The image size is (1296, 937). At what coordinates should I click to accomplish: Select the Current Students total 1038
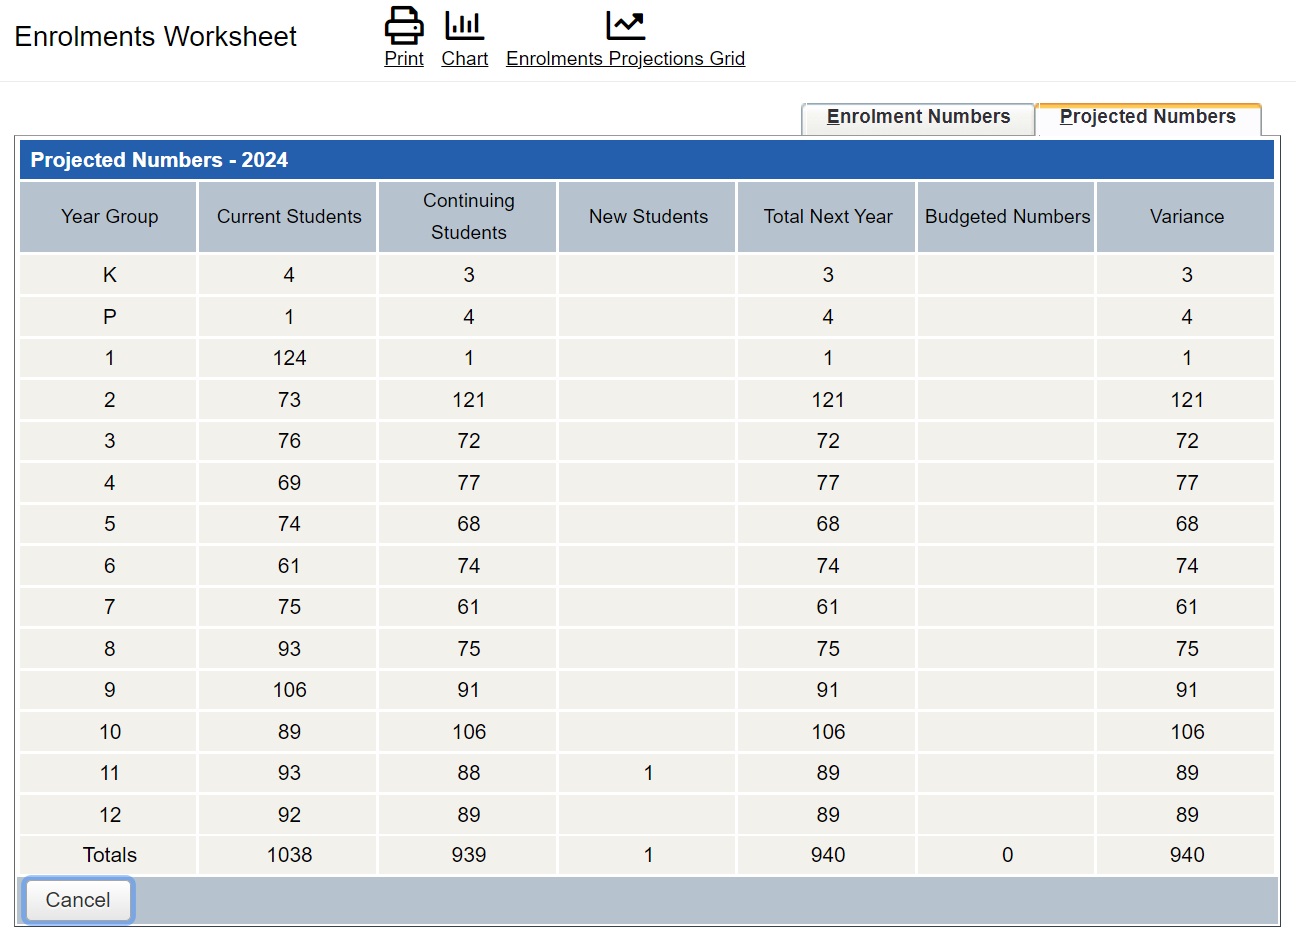pyautogui.click(x=289, y=855)
